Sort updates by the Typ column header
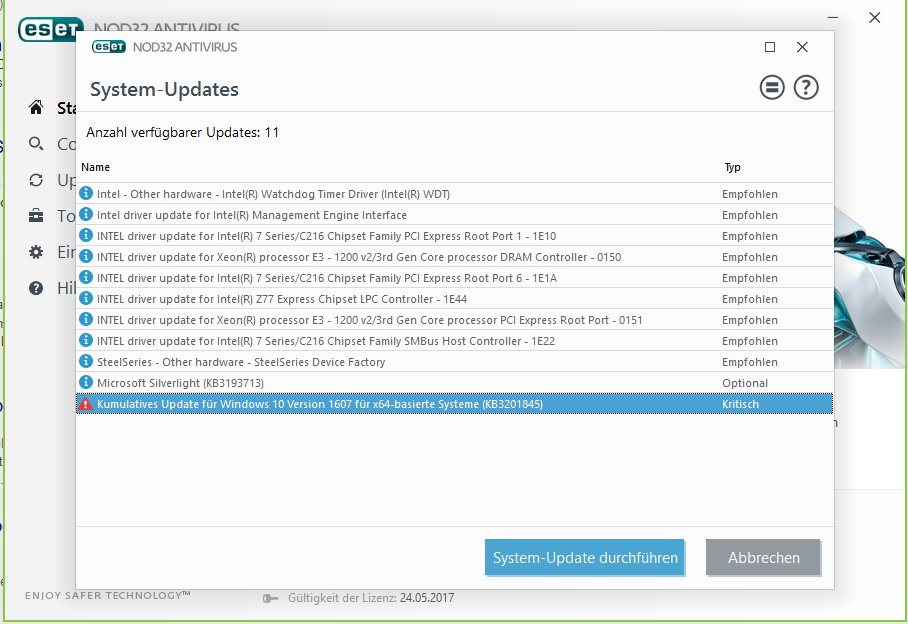 [733, 167]
